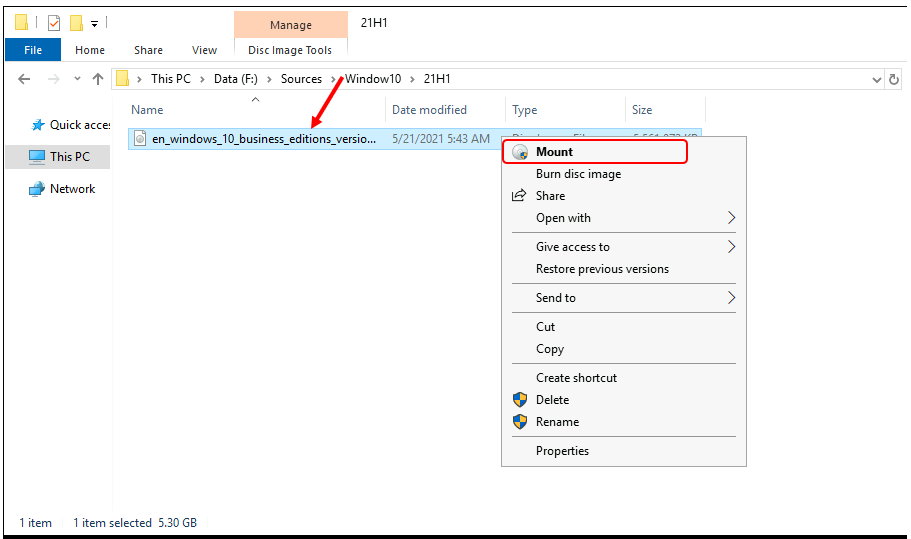Viewport: 911px width, 539px height.
Task: Click chevron after Window10 in path
Action: click(x=412, y=79)
